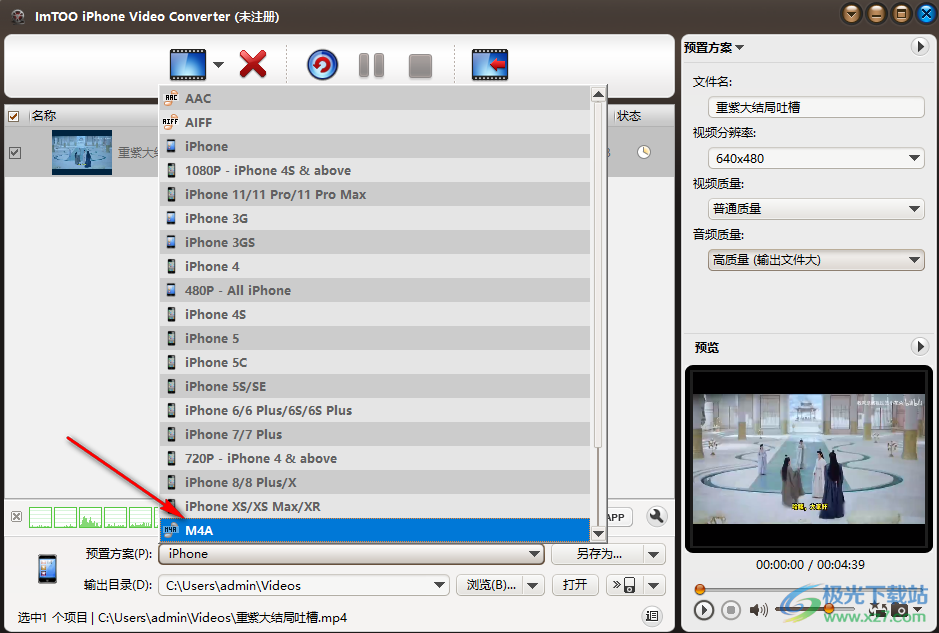This screenshot has height=633, width=939.
Task: Click the stop icon in the toolbar
Action: point(419,64)
